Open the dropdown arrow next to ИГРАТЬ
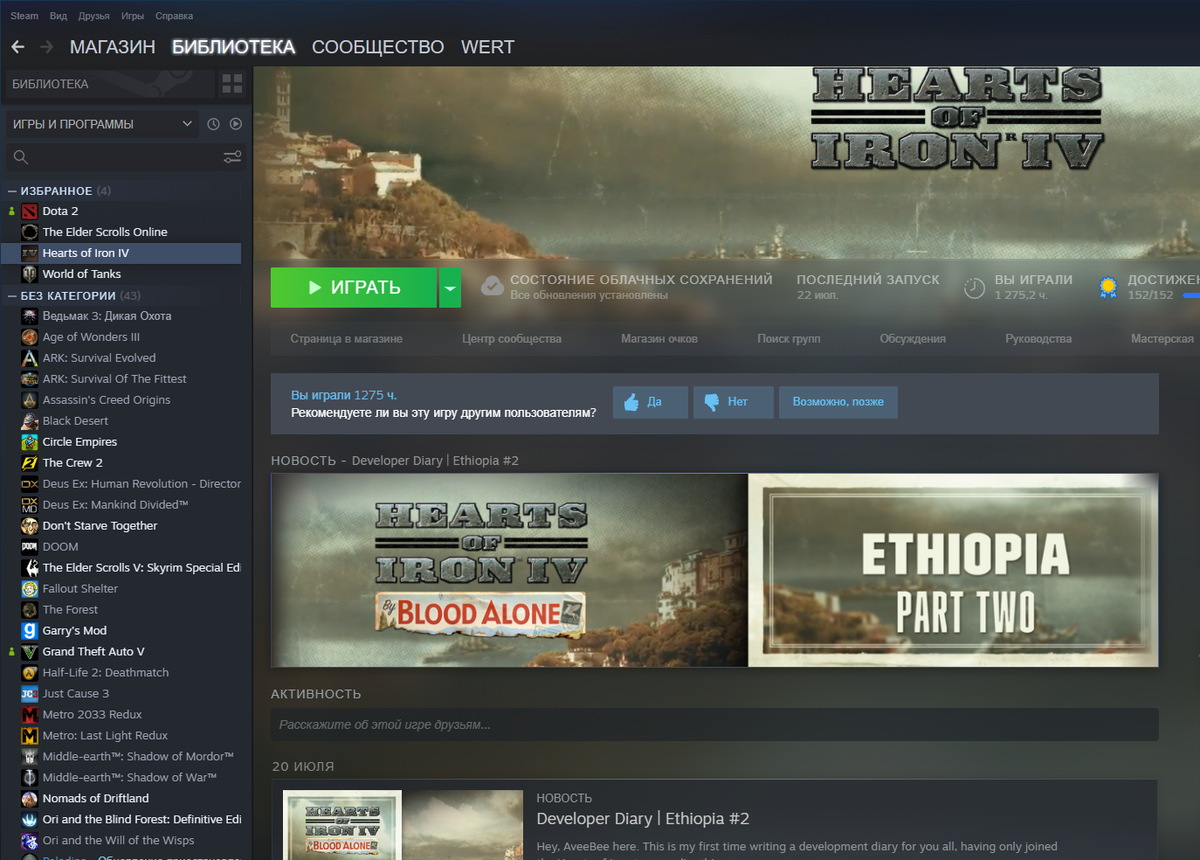This screenshot has height=860, width=1200. tap(450, 288)
